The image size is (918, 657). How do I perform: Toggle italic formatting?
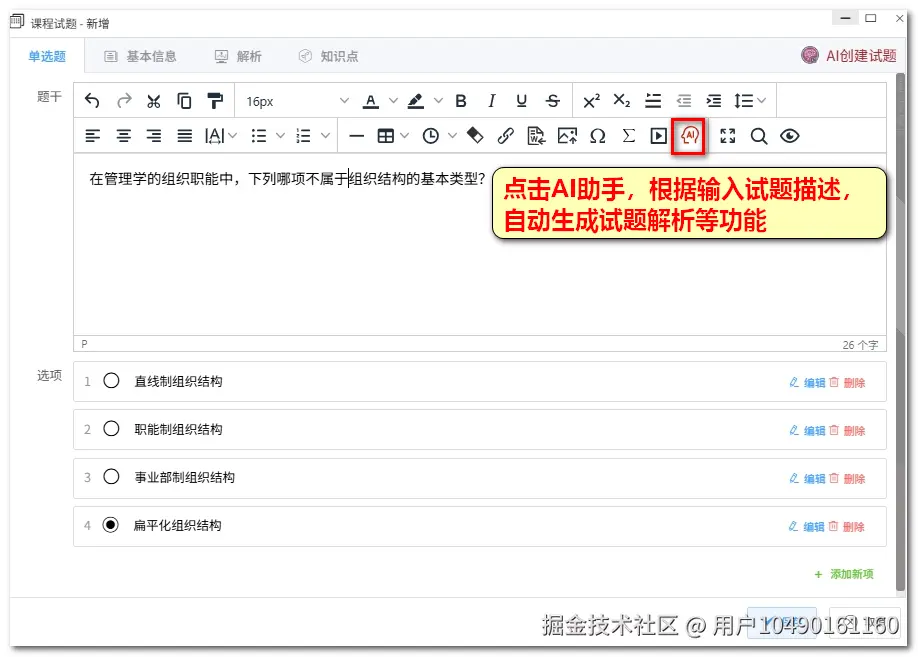pos(491,101)
